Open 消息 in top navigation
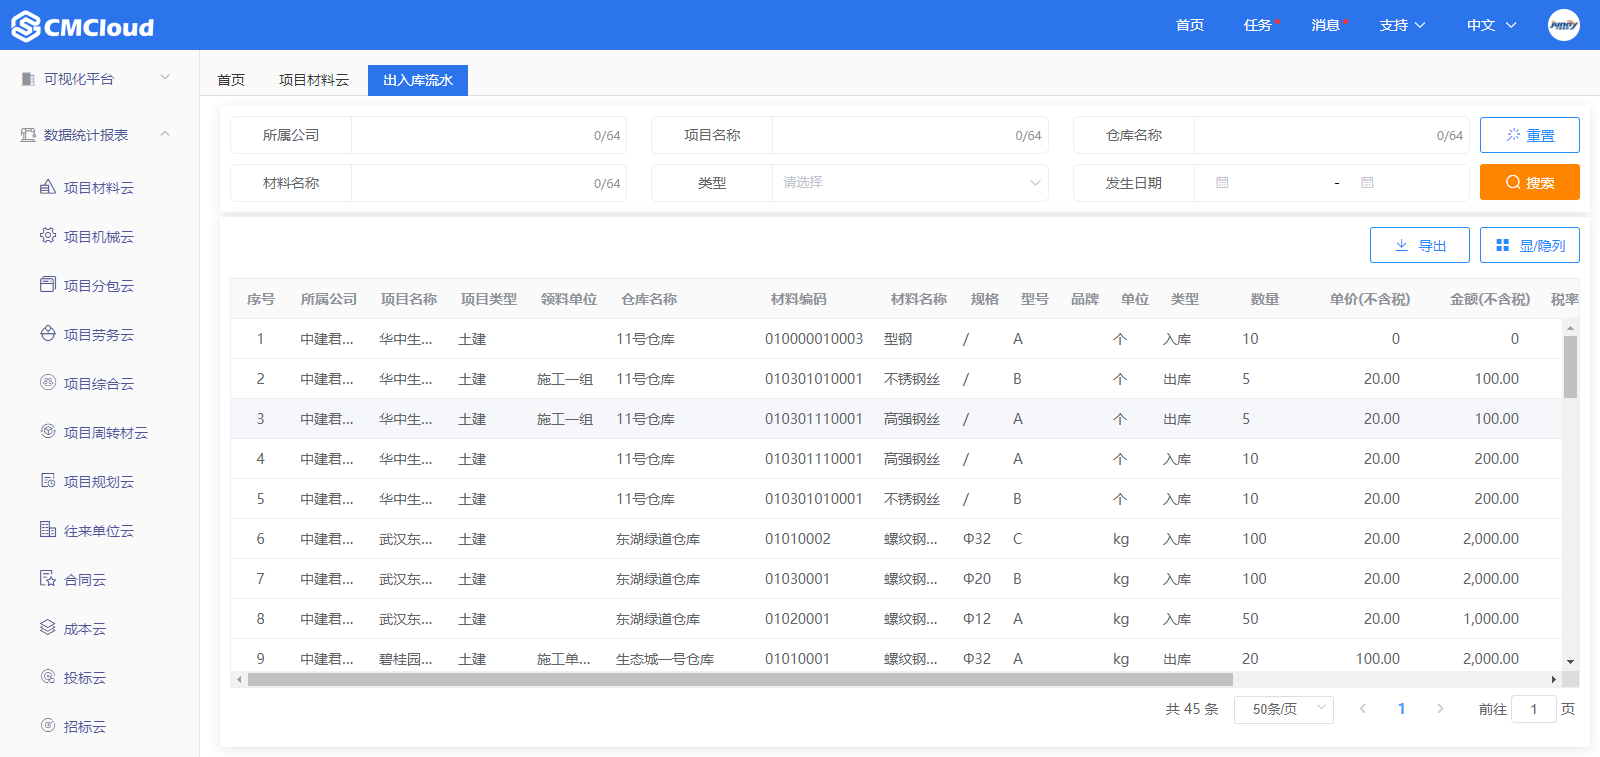The image size is (1600, 757). click(x=1326, y=25)
